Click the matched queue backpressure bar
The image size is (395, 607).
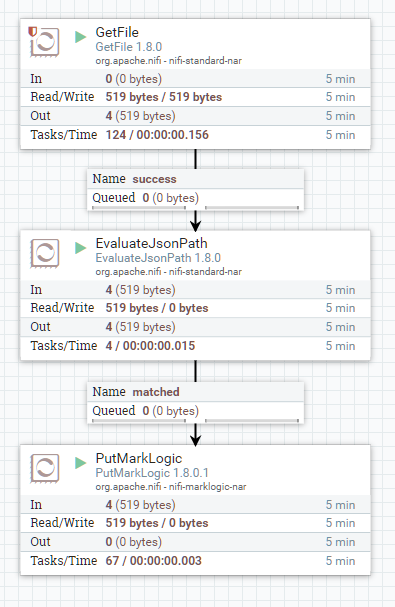(196, 420)
